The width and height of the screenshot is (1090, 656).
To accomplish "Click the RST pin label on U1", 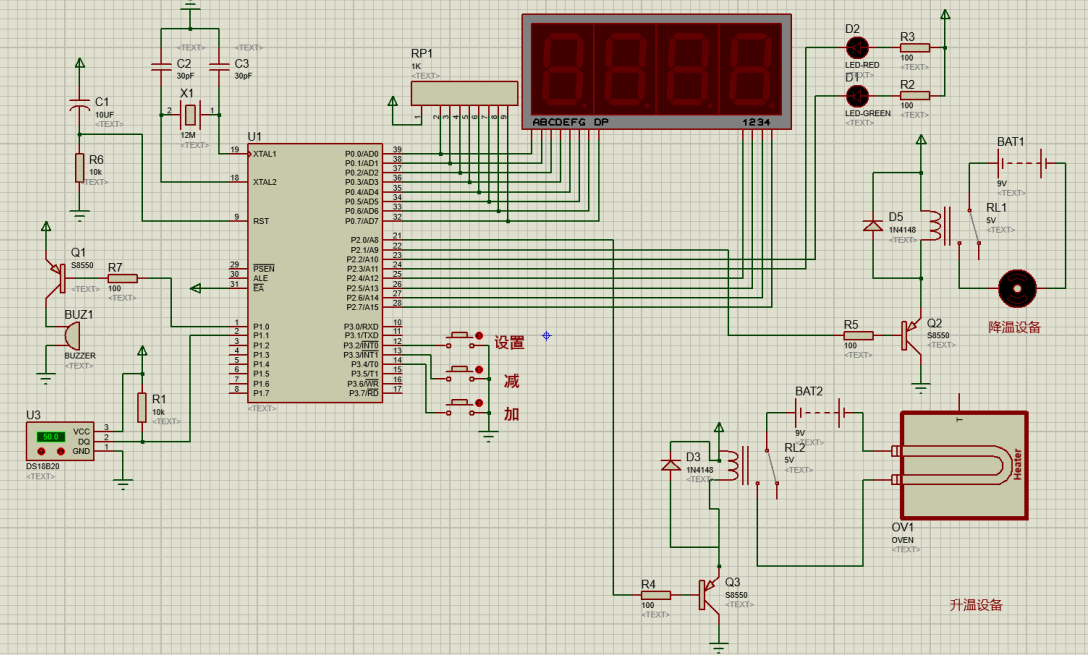I will tap(261, 221).
